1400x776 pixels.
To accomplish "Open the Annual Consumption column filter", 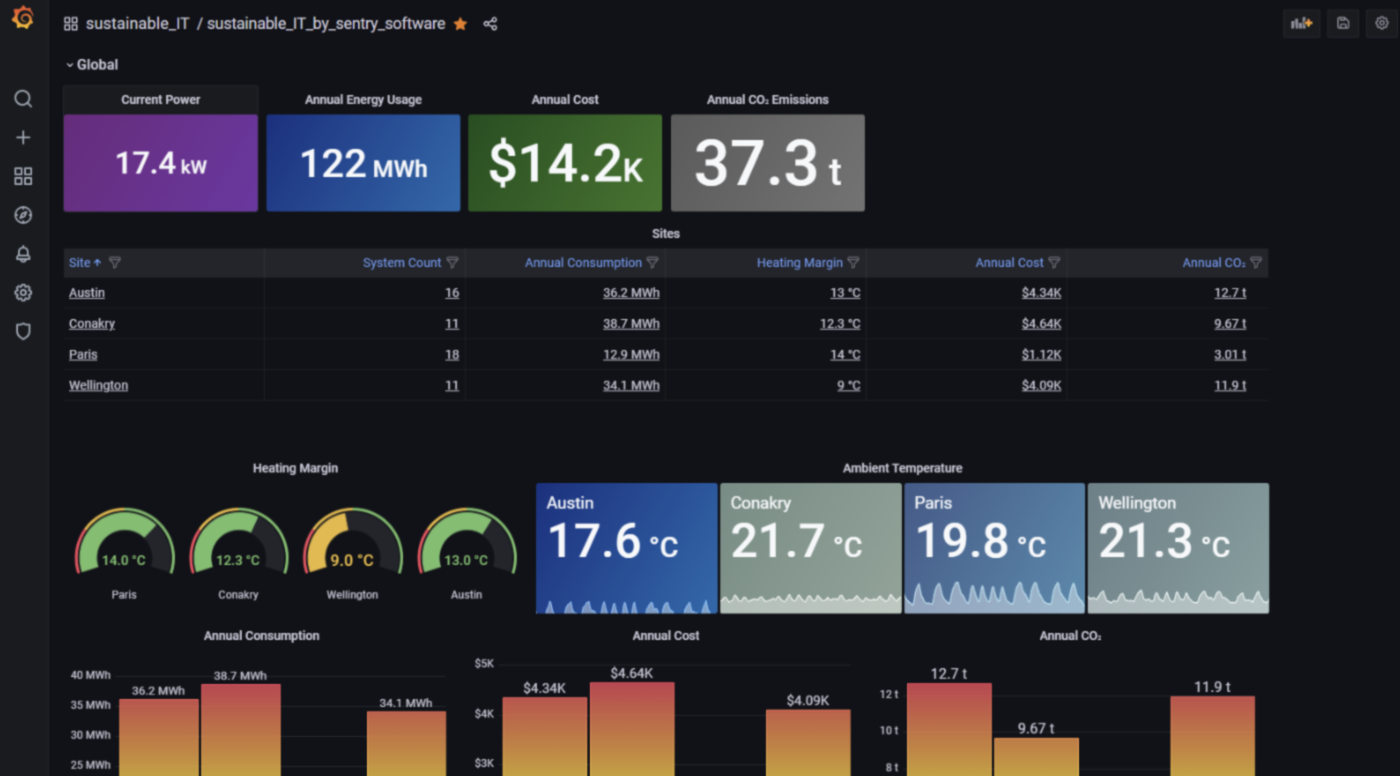I will [653, 262].
